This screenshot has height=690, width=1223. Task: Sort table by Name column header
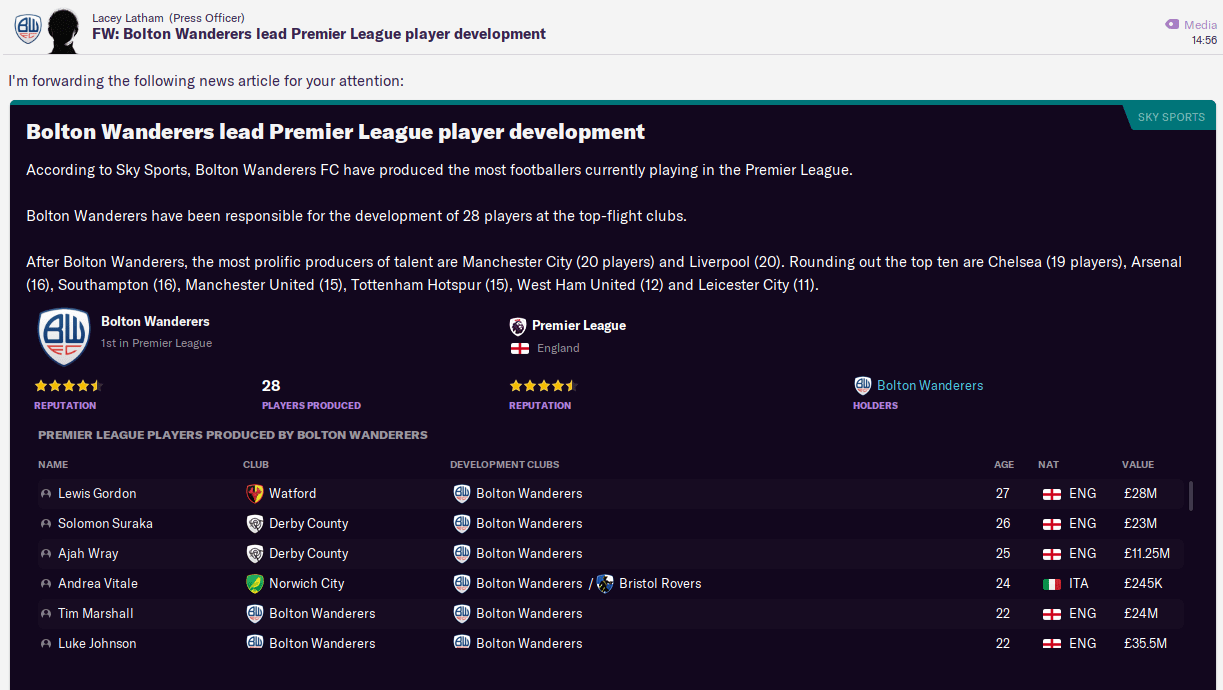[x=53, y=464]
